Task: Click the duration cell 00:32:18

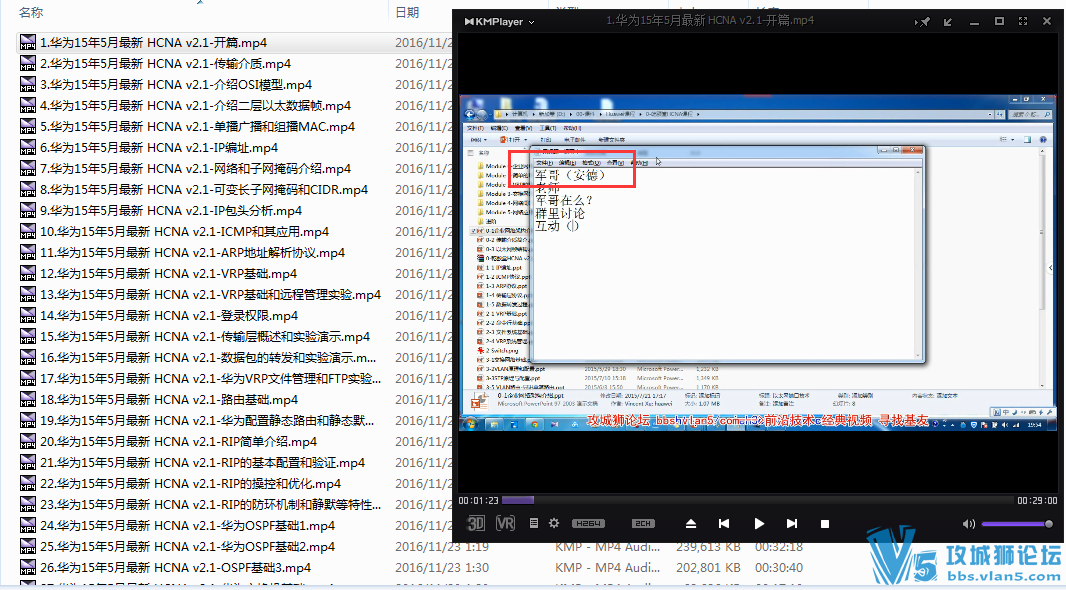Action: 779,547
